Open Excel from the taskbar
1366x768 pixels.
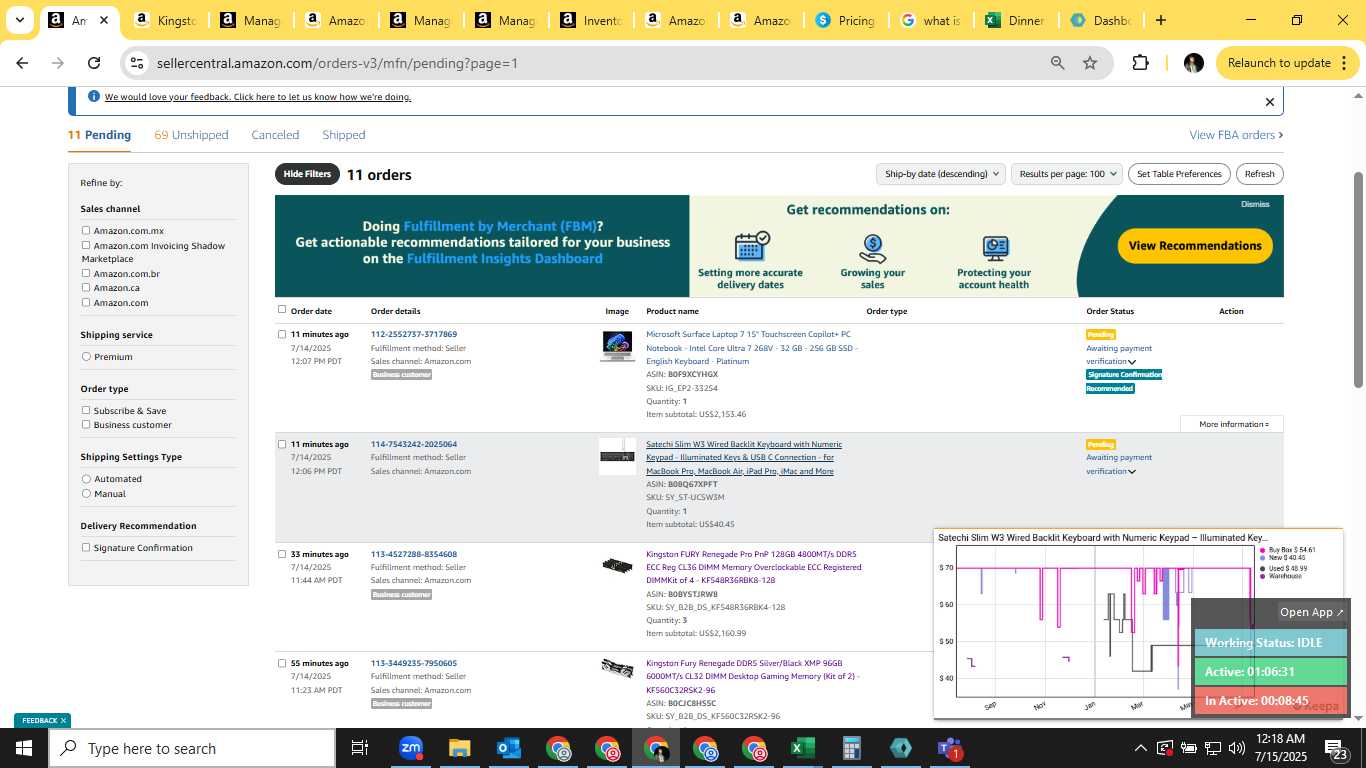pos(802,748)
